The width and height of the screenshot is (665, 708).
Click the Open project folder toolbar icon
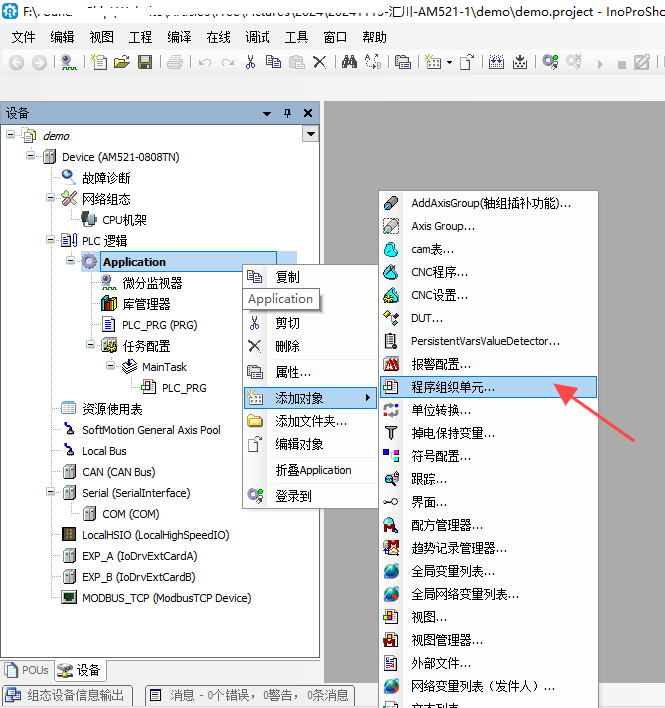[122, 62]
